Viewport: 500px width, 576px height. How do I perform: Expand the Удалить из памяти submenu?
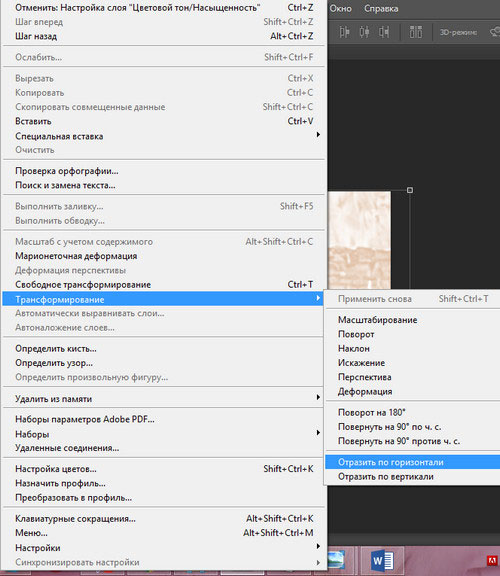coord(163,399)
